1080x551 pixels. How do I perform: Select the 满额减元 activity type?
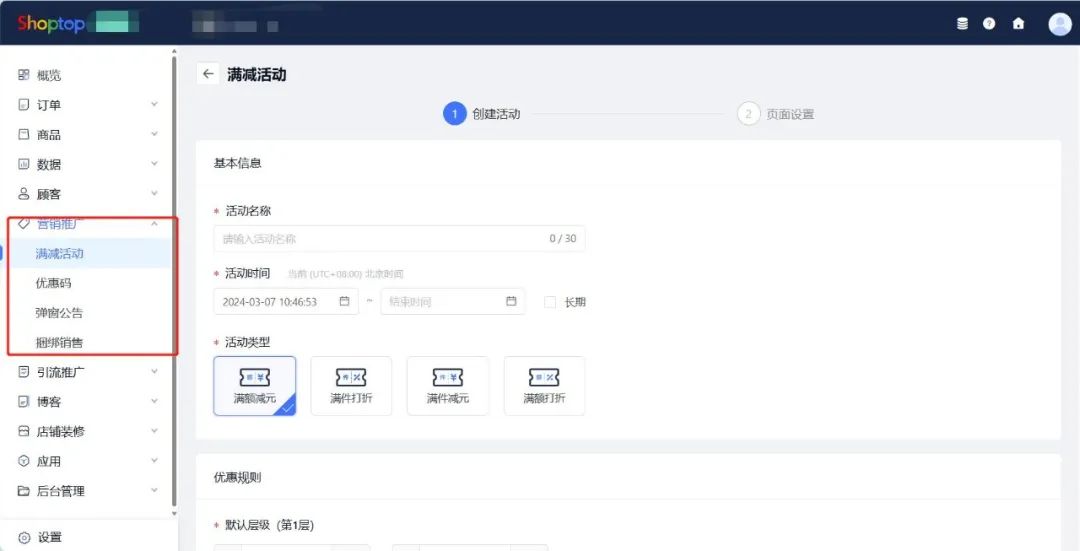pyautogui.click(x=255, y=386)
